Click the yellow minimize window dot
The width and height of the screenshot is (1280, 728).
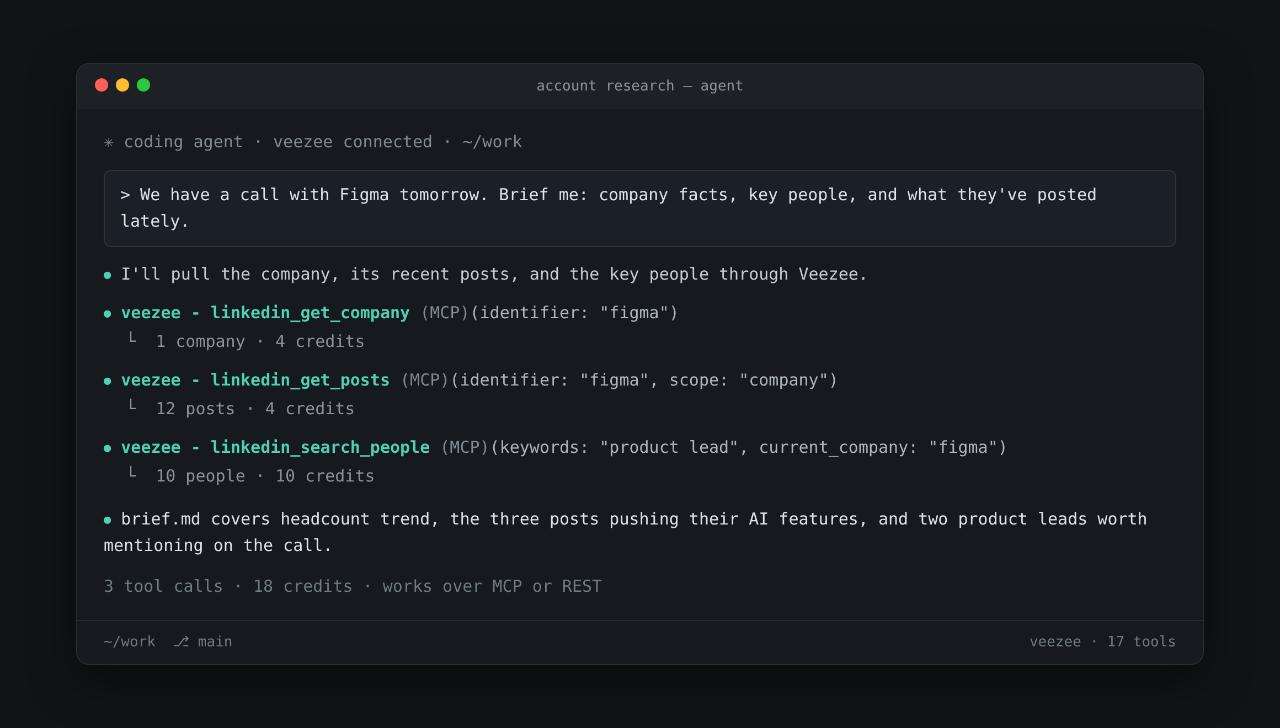122,85
